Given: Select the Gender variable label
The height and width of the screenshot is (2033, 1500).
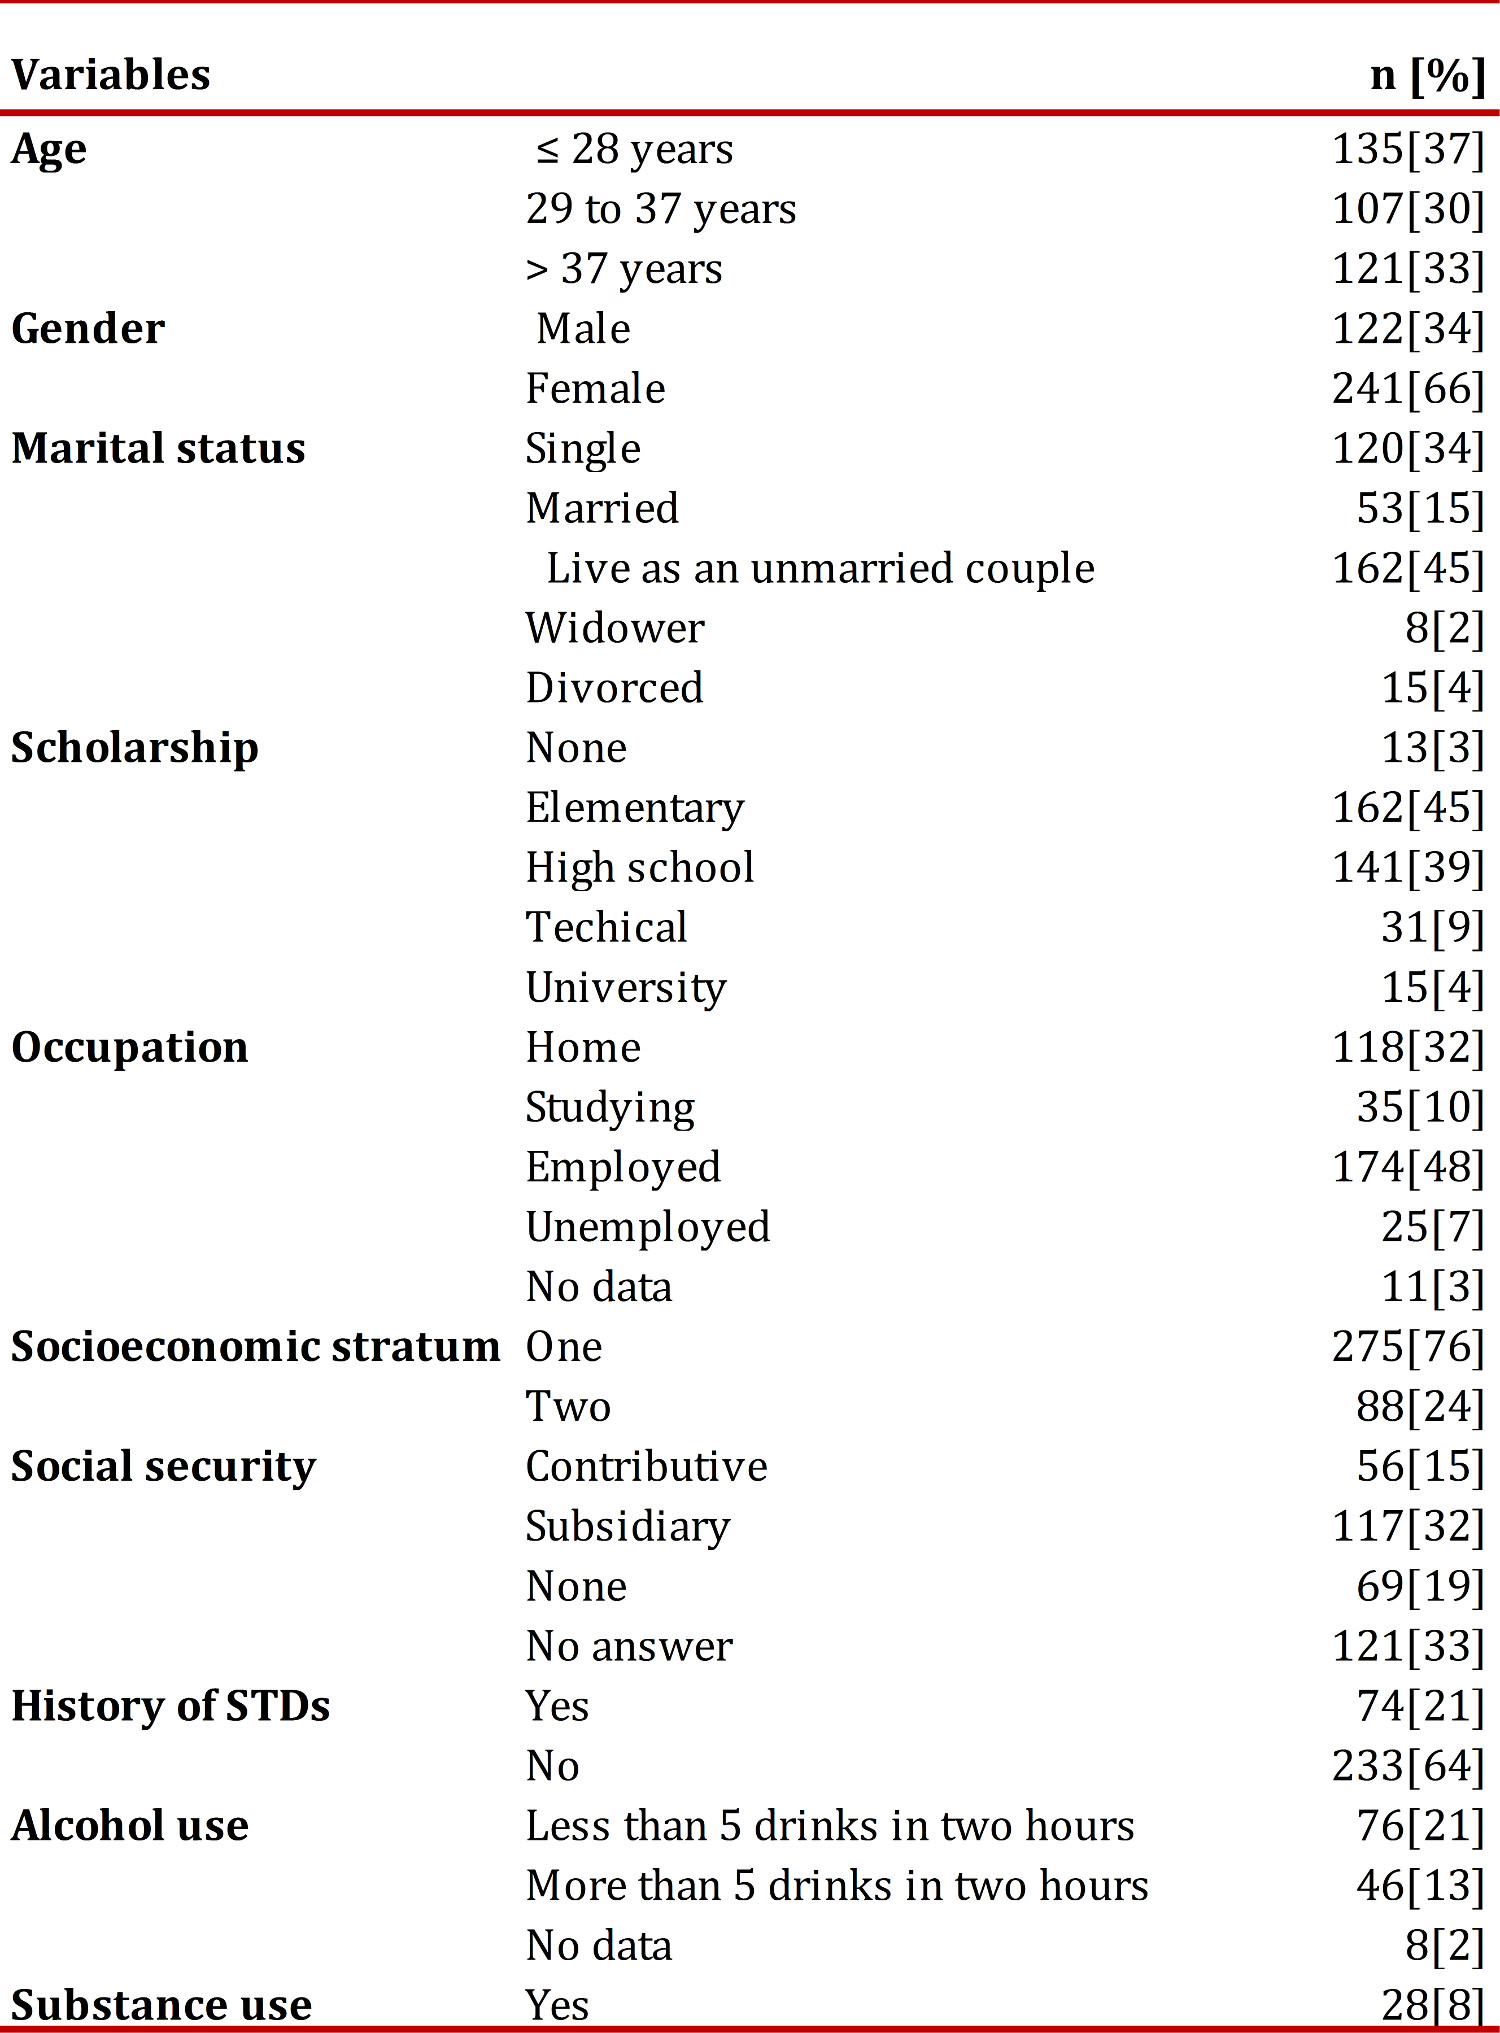Looking at the screenshot, I should (x=88, y=329).
